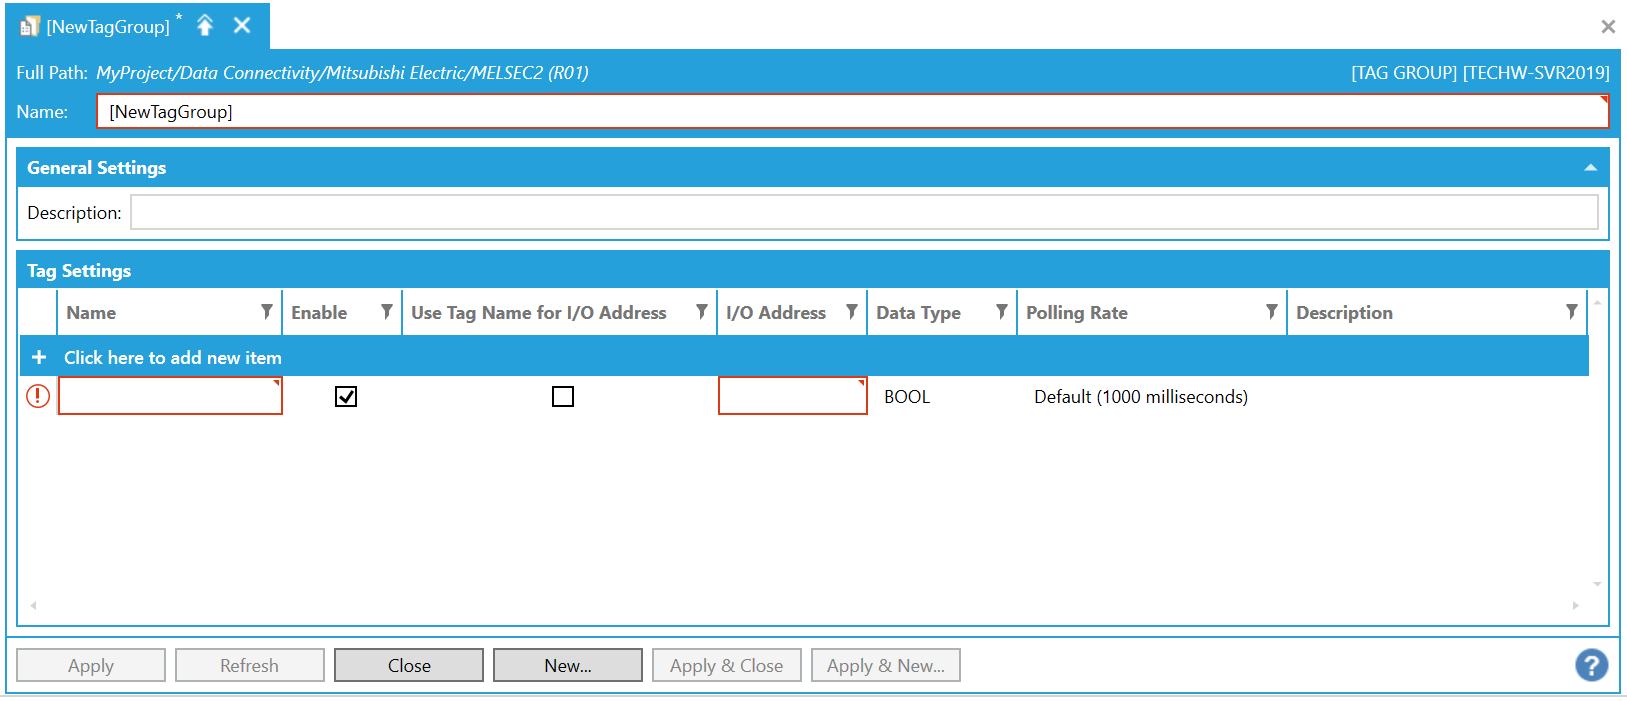Click the tag group icon in the tab
This screenshot has height=701, width=1627.
click(30, 27)
